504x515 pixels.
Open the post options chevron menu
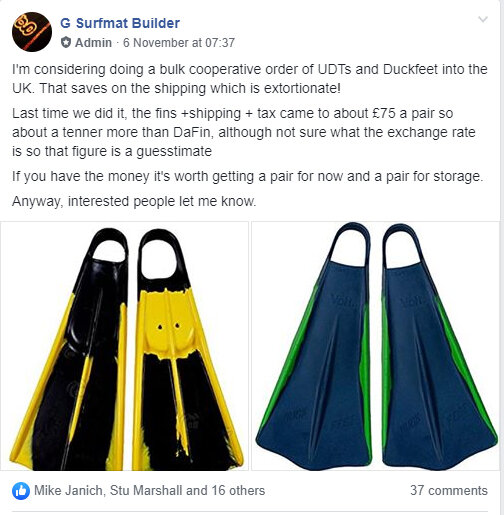click(483, 19)
